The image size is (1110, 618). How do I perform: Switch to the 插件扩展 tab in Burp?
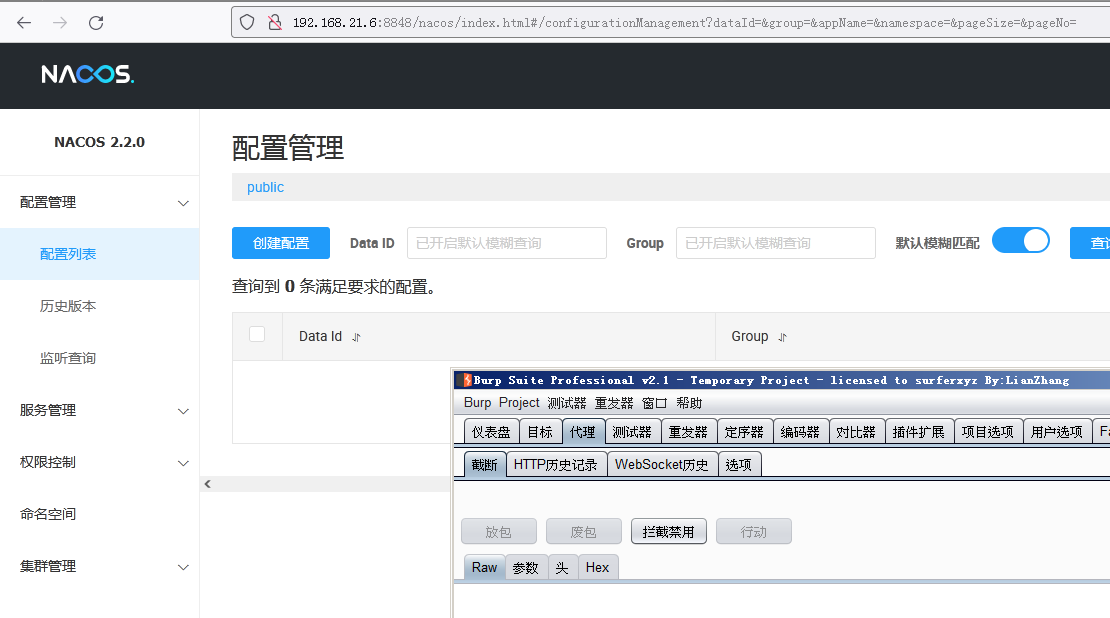919,432
